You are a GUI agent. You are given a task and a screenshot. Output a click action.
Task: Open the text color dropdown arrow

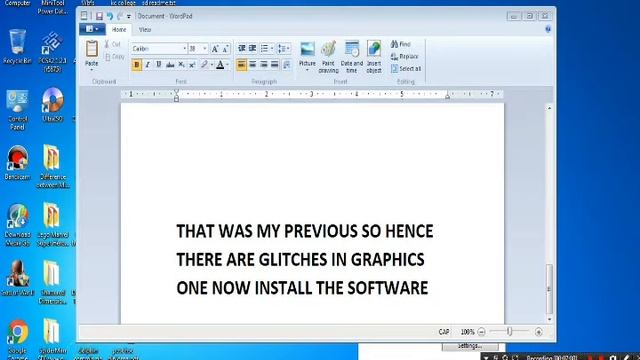[x=227, y=65]
